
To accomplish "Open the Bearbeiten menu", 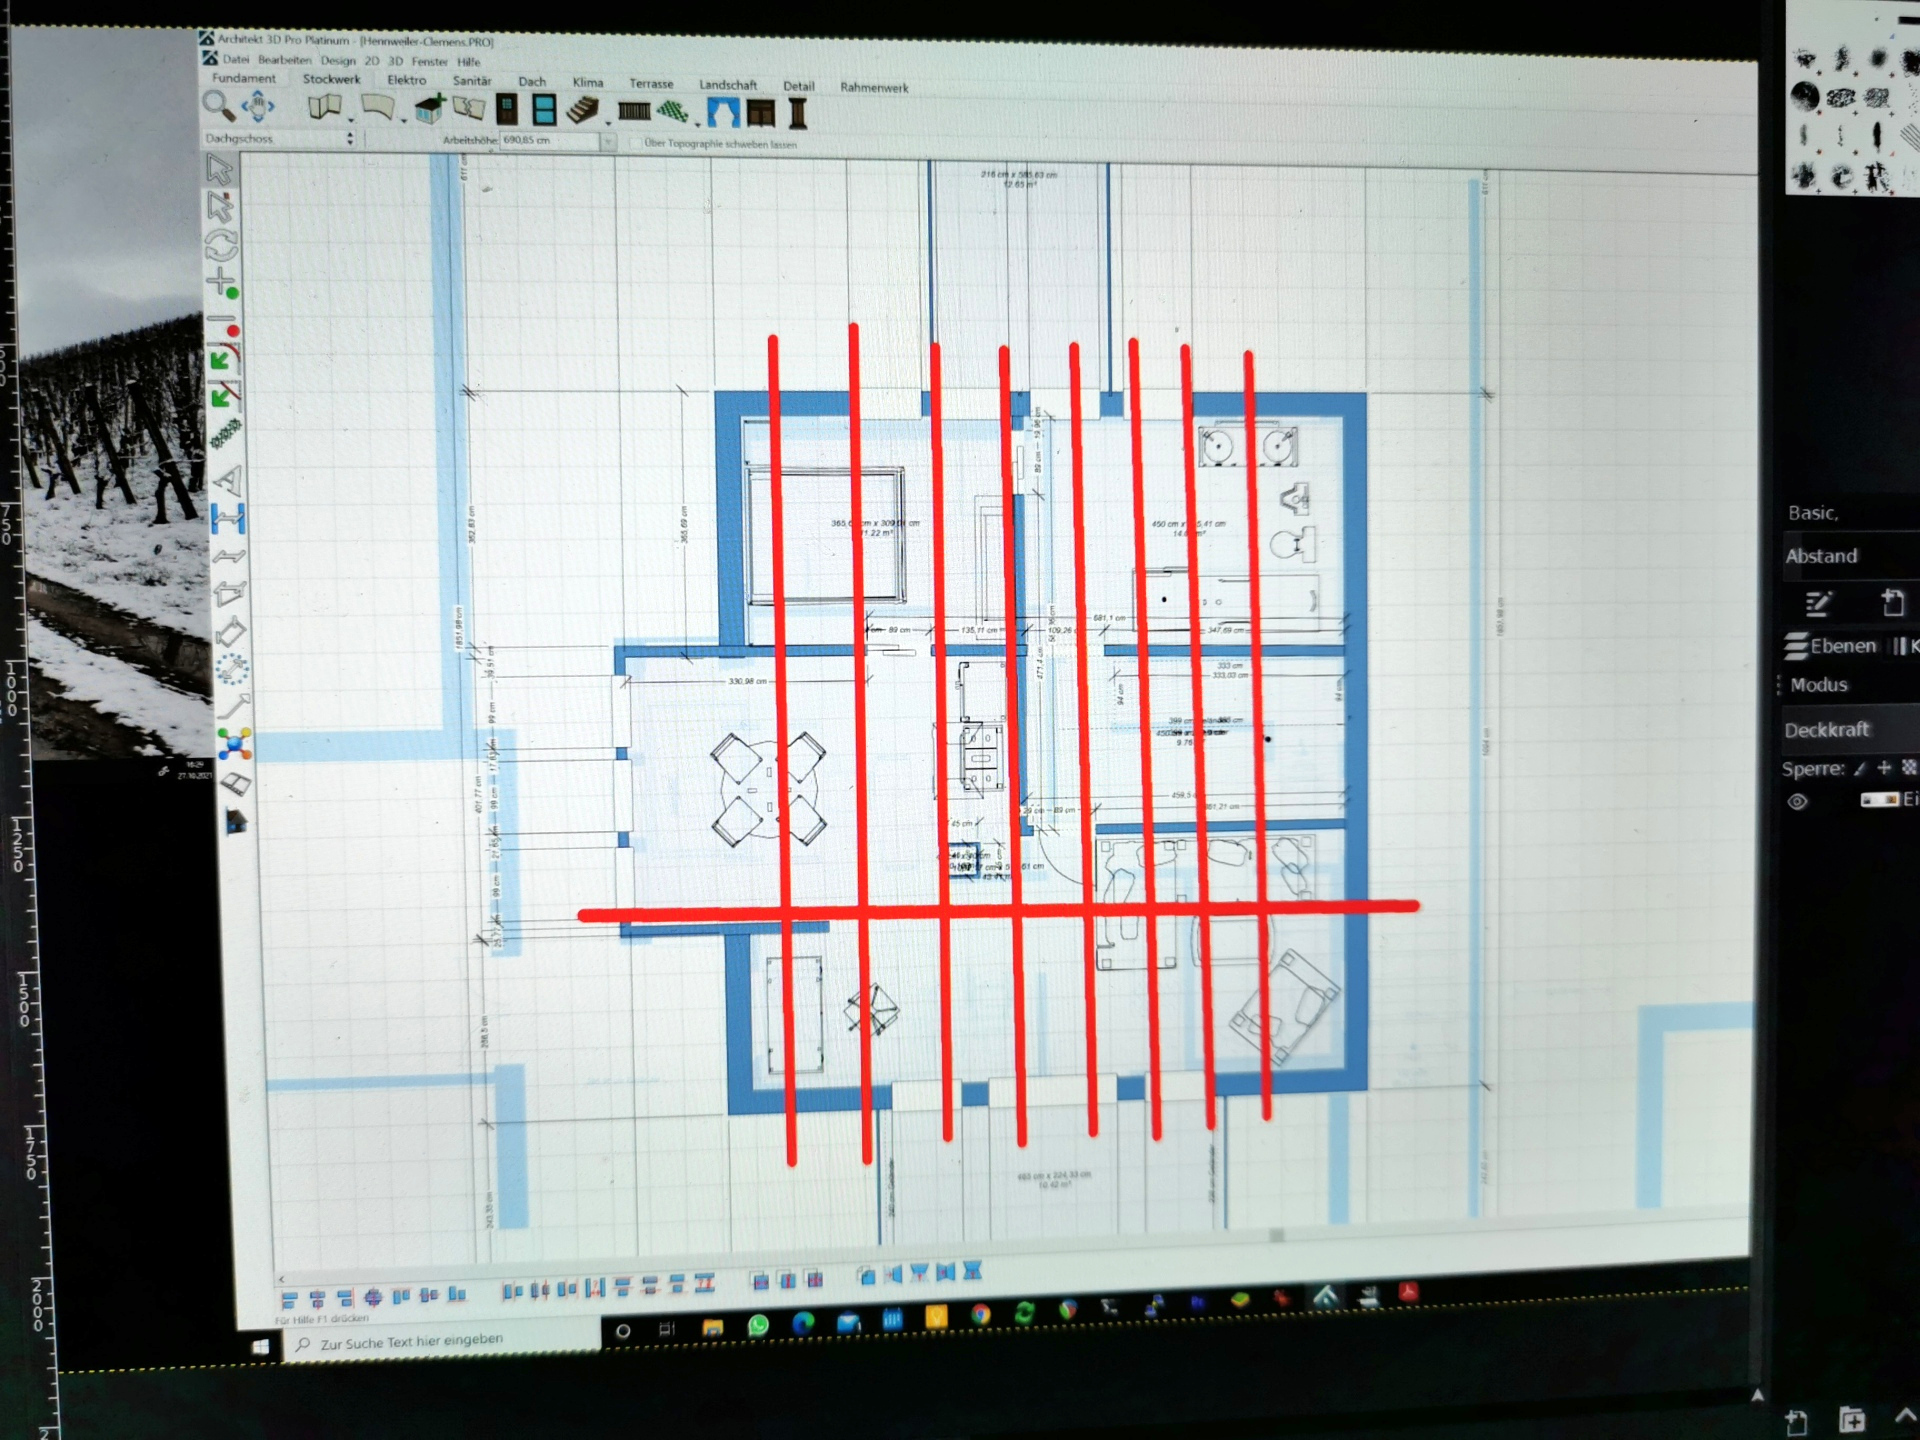I will point(284,60).
